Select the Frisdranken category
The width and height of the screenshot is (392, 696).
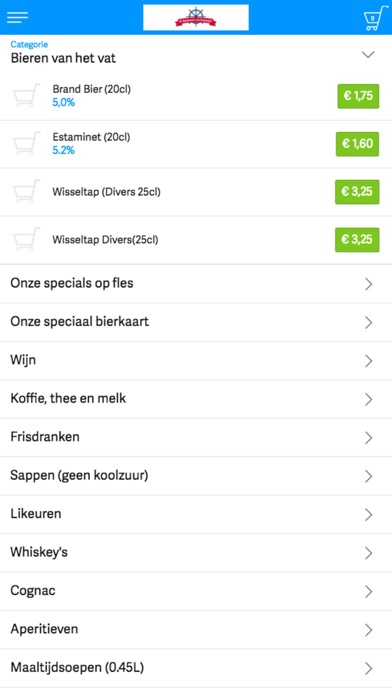pos(196,437)
